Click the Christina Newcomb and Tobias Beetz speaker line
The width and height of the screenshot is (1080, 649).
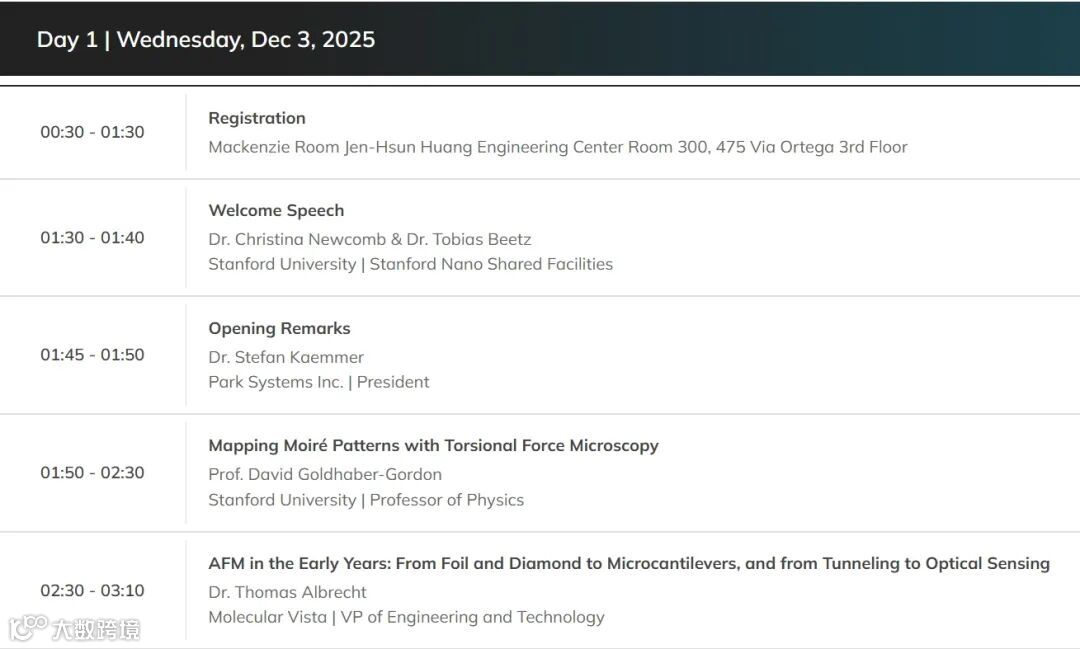pos(369,239)
